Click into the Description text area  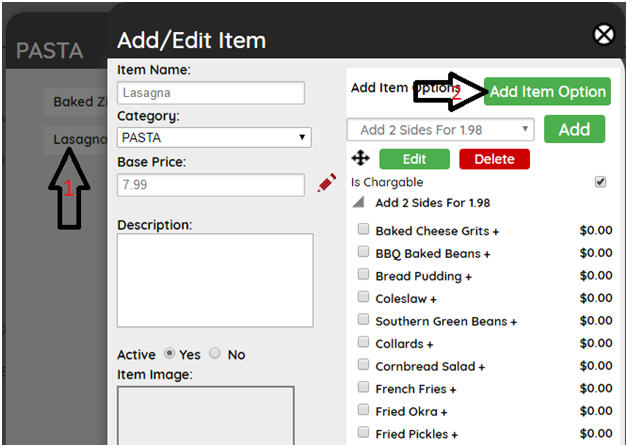(x=215, y=280)
